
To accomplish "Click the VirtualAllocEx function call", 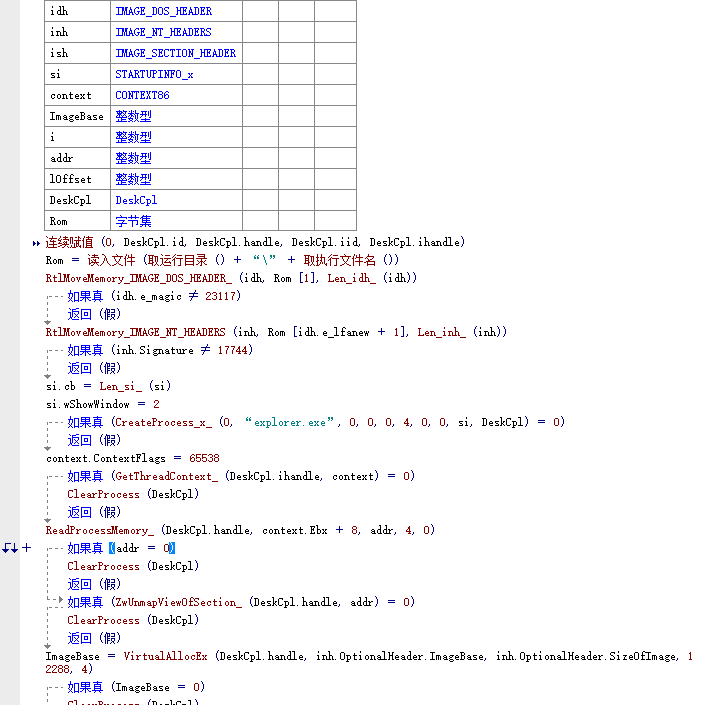I will tap(165, 656).
